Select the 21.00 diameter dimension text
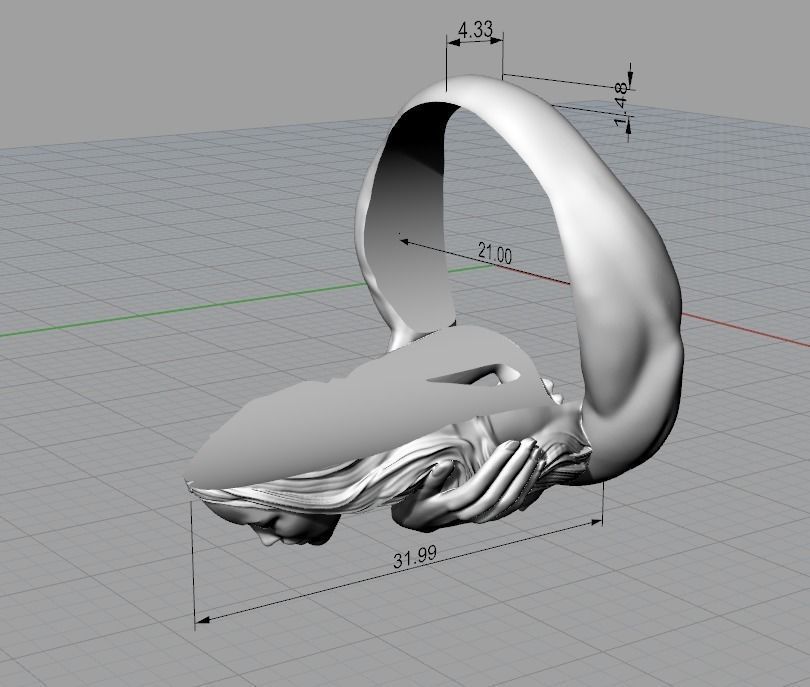 (x=495, y=253)
